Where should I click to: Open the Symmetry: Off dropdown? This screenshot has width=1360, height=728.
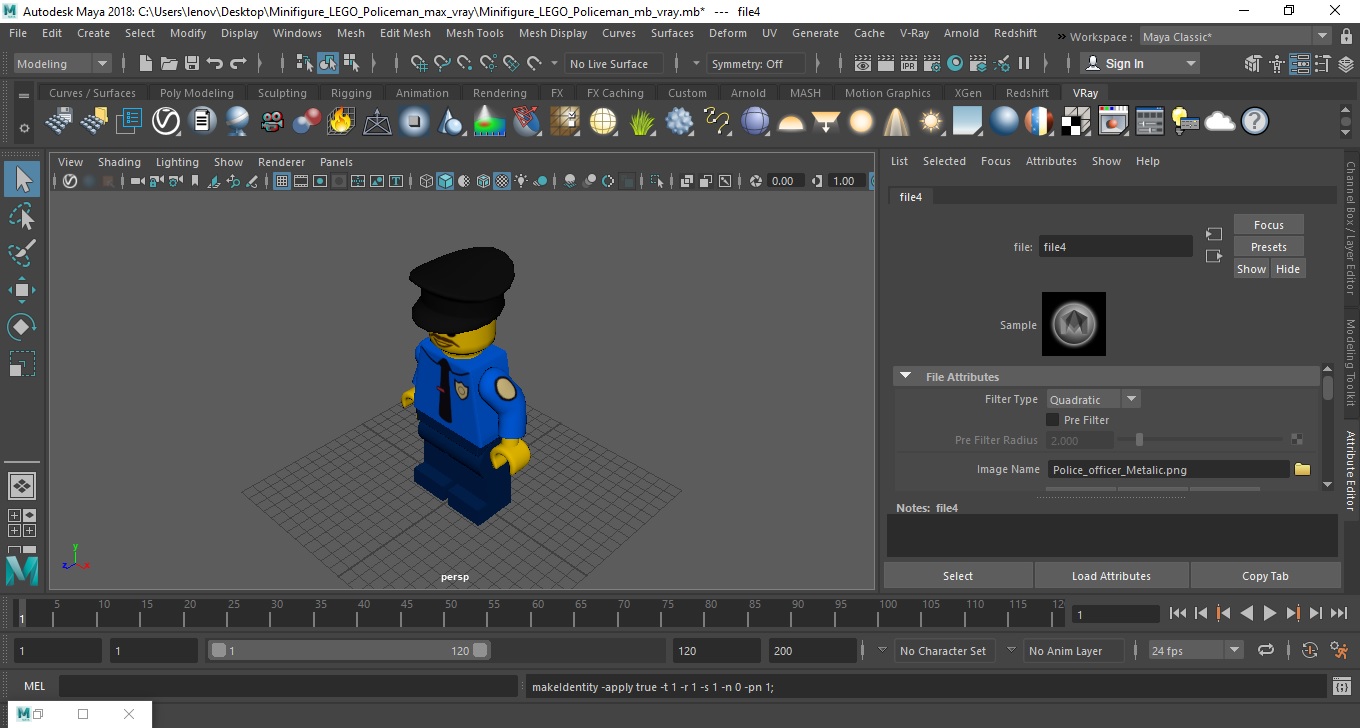[756, 63]
